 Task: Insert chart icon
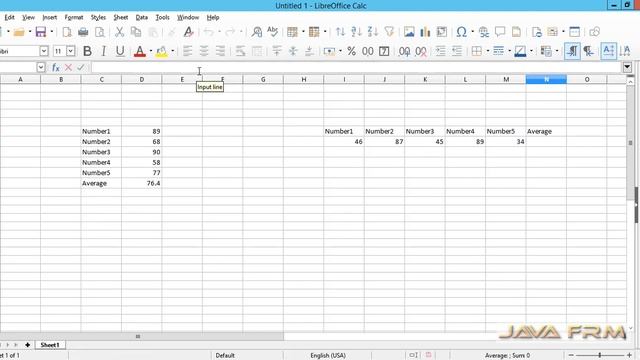click(x=425, y=32)
